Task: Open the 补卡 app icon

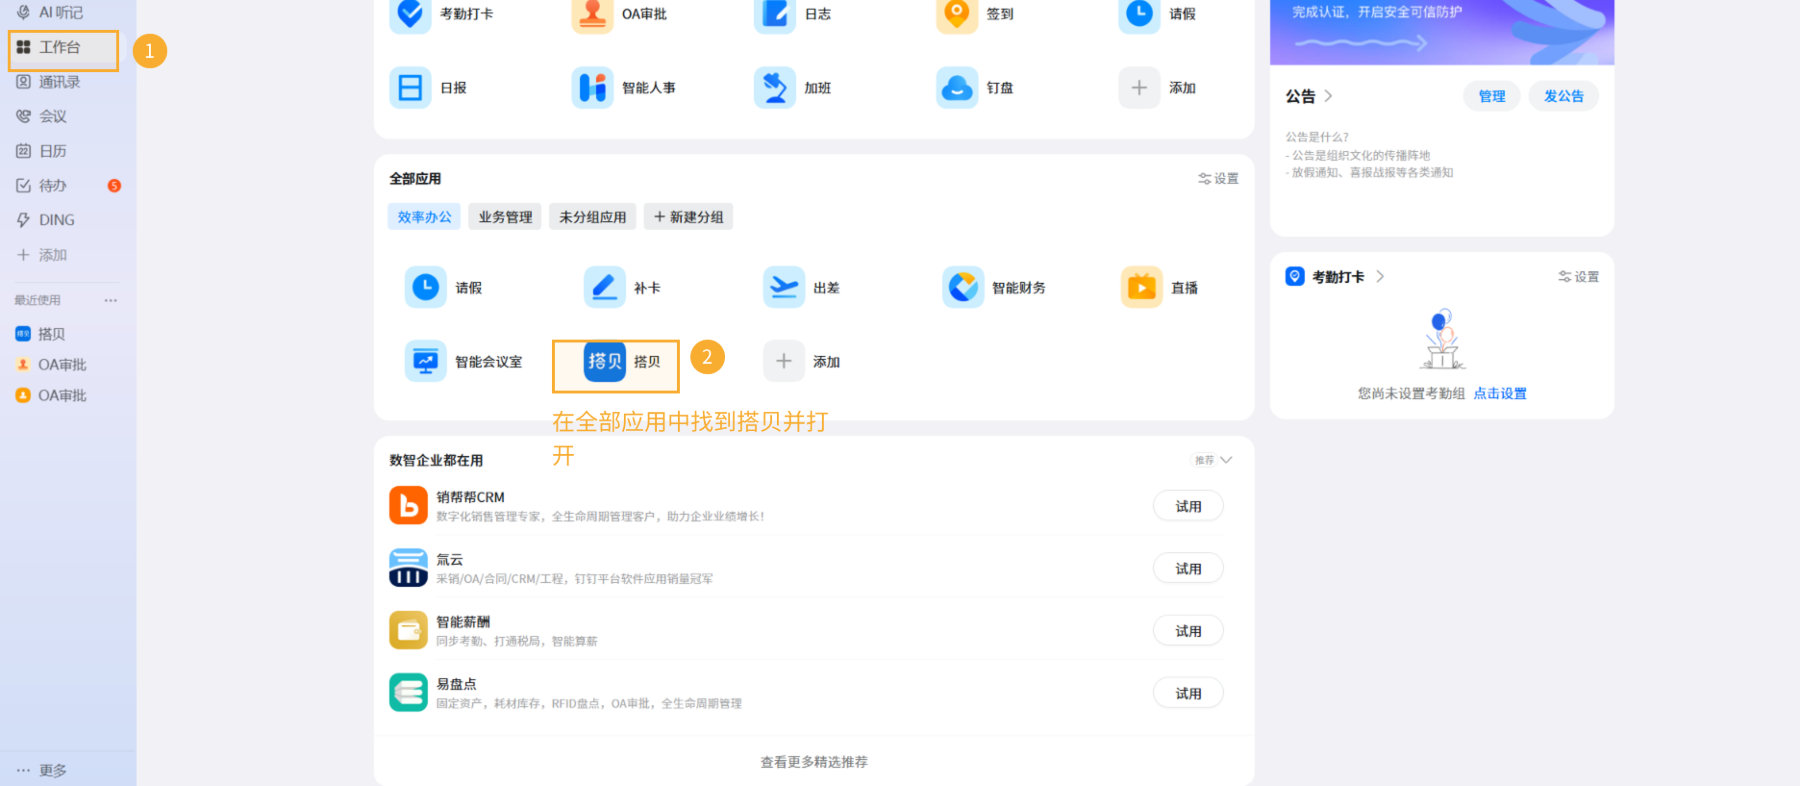Action: tap(605, 288)
